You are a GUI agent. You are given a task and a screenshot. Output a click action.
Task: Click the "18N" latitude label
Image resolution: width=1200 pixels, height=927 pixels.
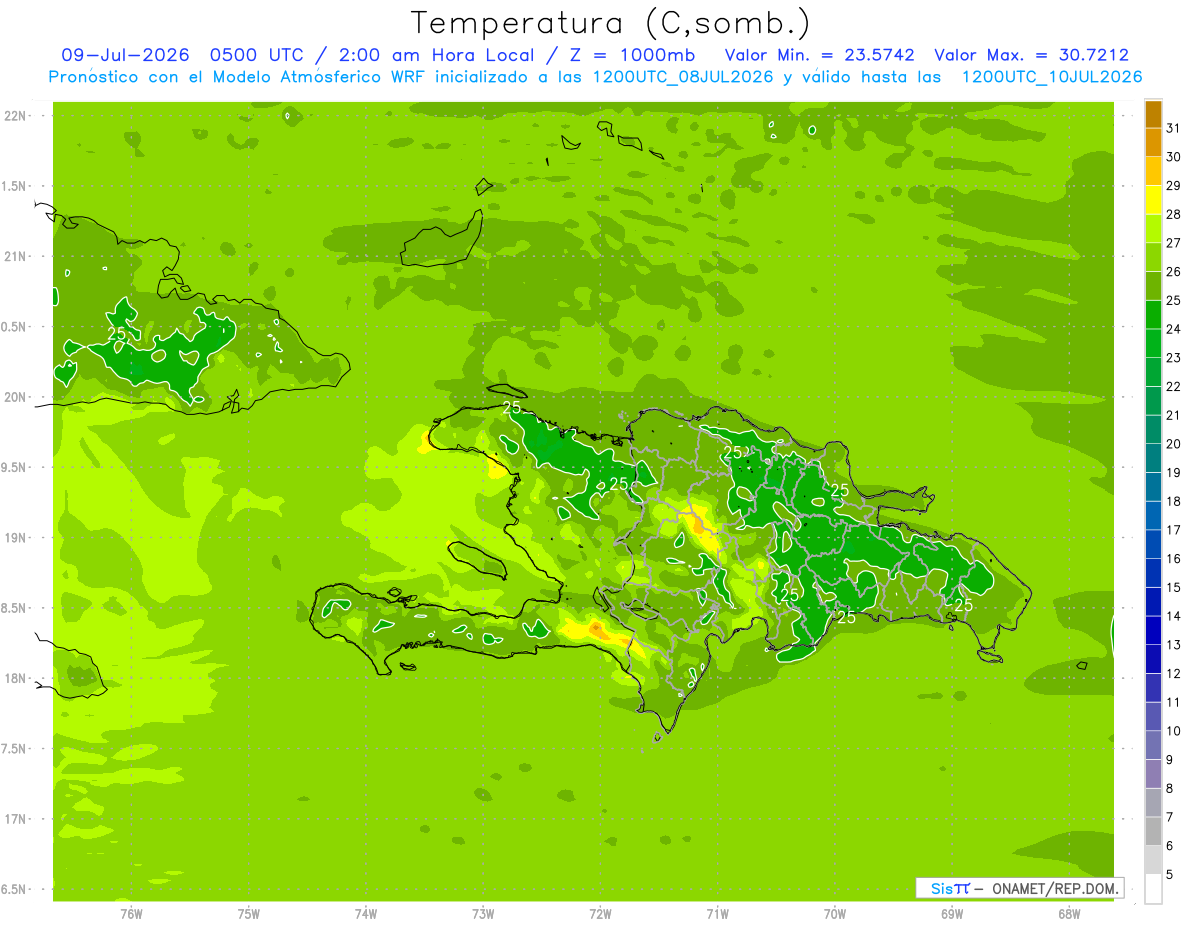pos(16,679)
